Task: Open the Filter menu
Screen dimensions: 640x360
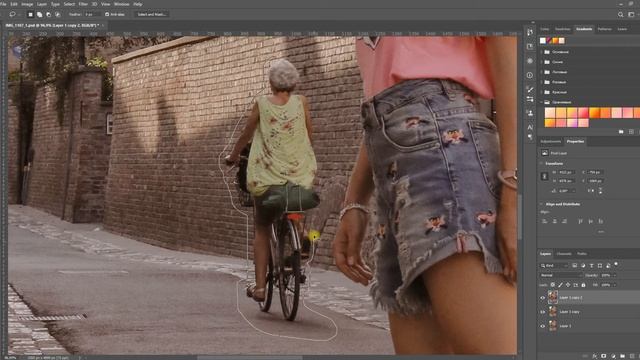Action: coord(83,4)
